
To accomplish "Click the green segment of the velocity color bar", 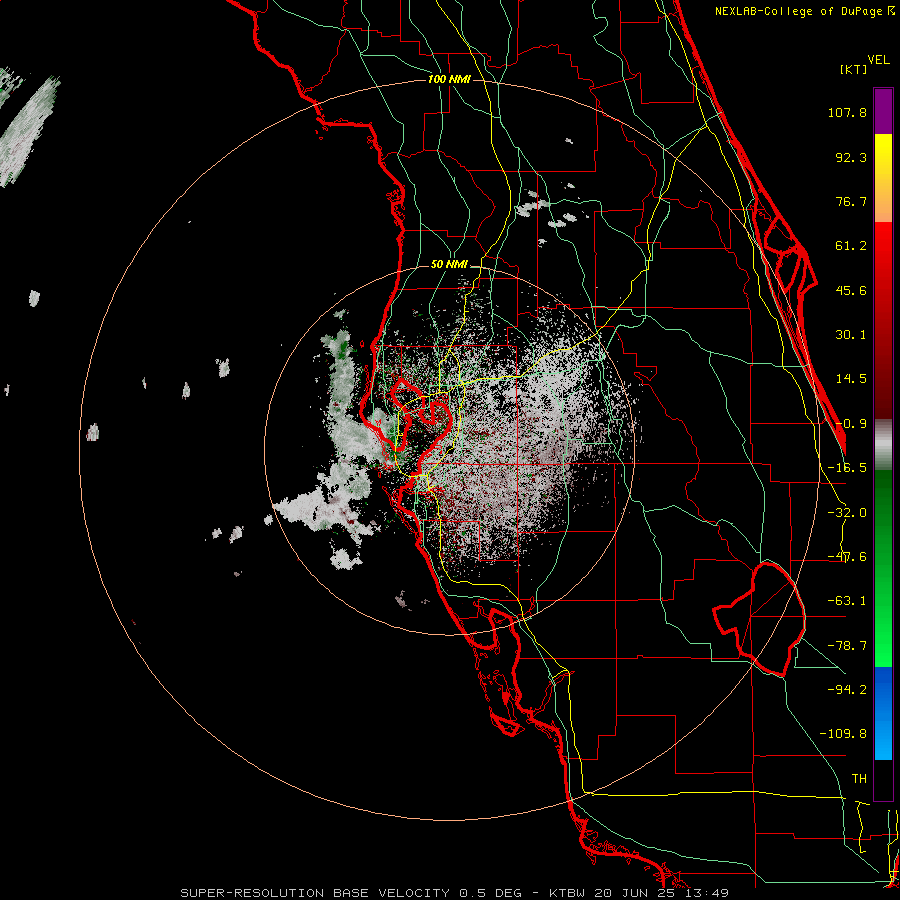I will pos(883,568).
